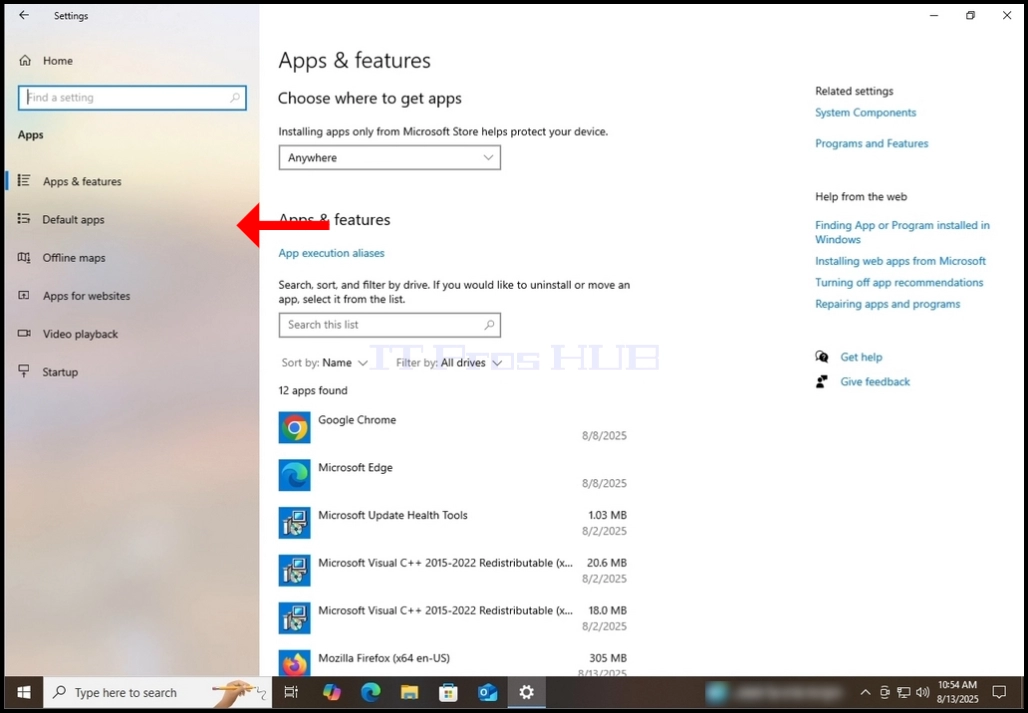
Task: Click the magnifier icon in Find a setting
Action: click(235, 98)
